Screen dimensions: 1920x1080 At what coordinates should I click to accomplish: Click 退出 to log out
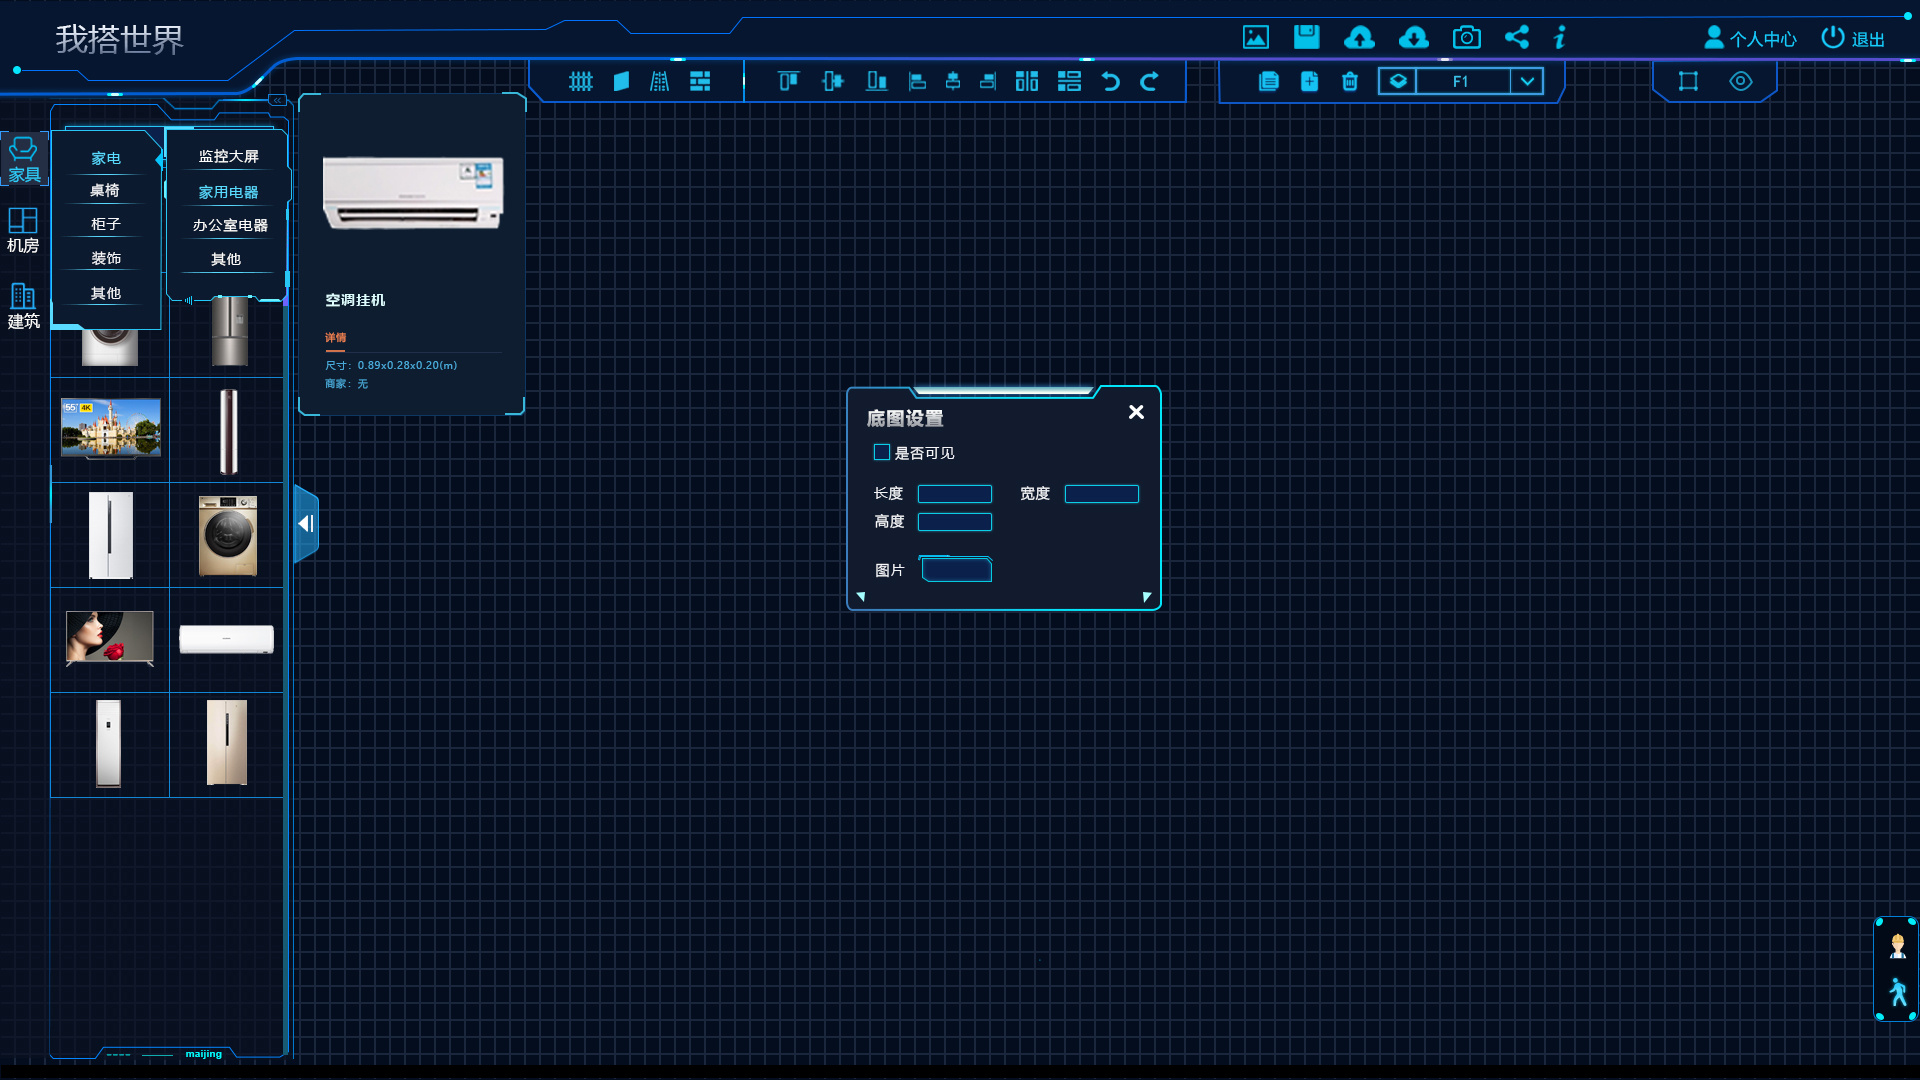click(1853, 39)
